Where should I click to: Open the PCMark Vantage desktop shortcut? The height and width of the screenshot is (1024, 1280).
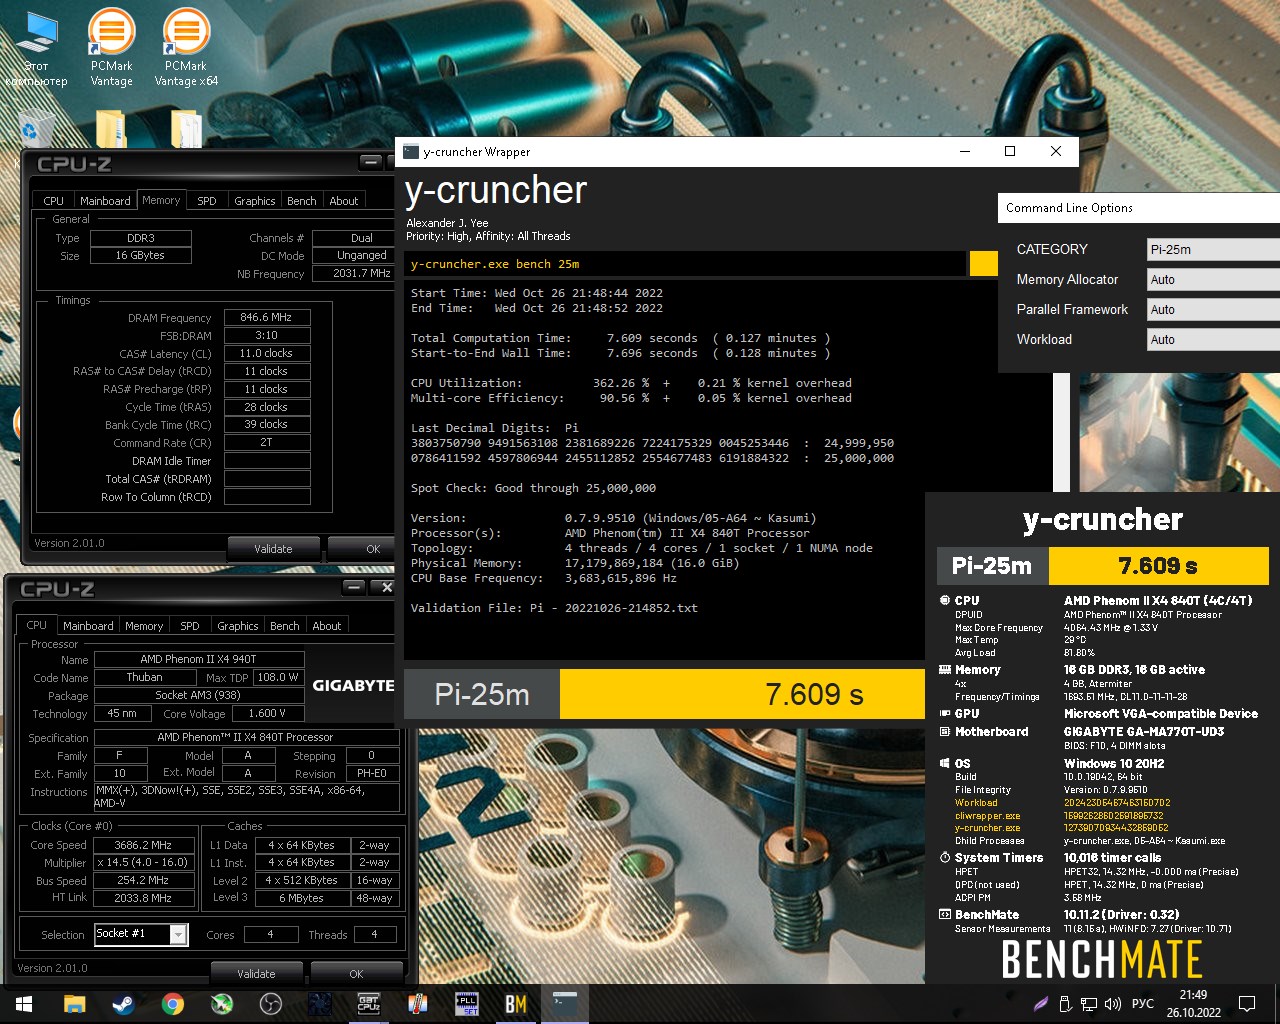[111, 48]
